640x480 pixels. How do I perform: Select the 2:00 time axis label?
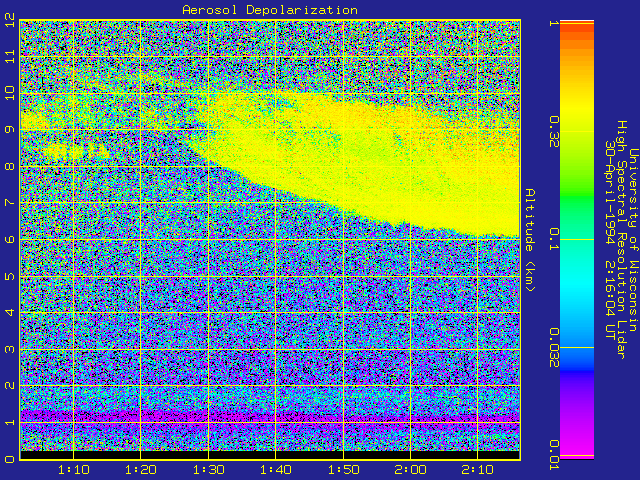410,470
